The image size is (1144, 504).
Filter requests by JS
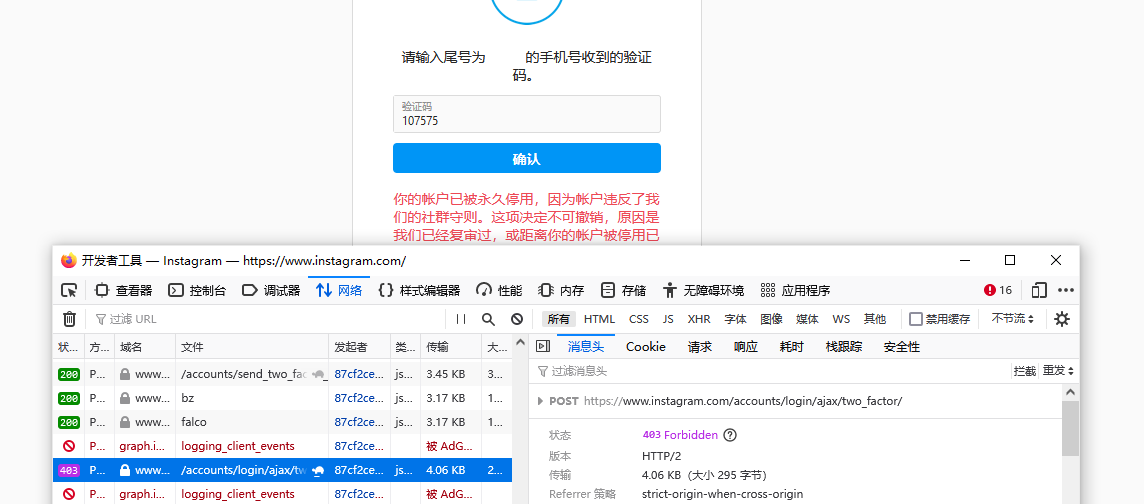point(668,319)
